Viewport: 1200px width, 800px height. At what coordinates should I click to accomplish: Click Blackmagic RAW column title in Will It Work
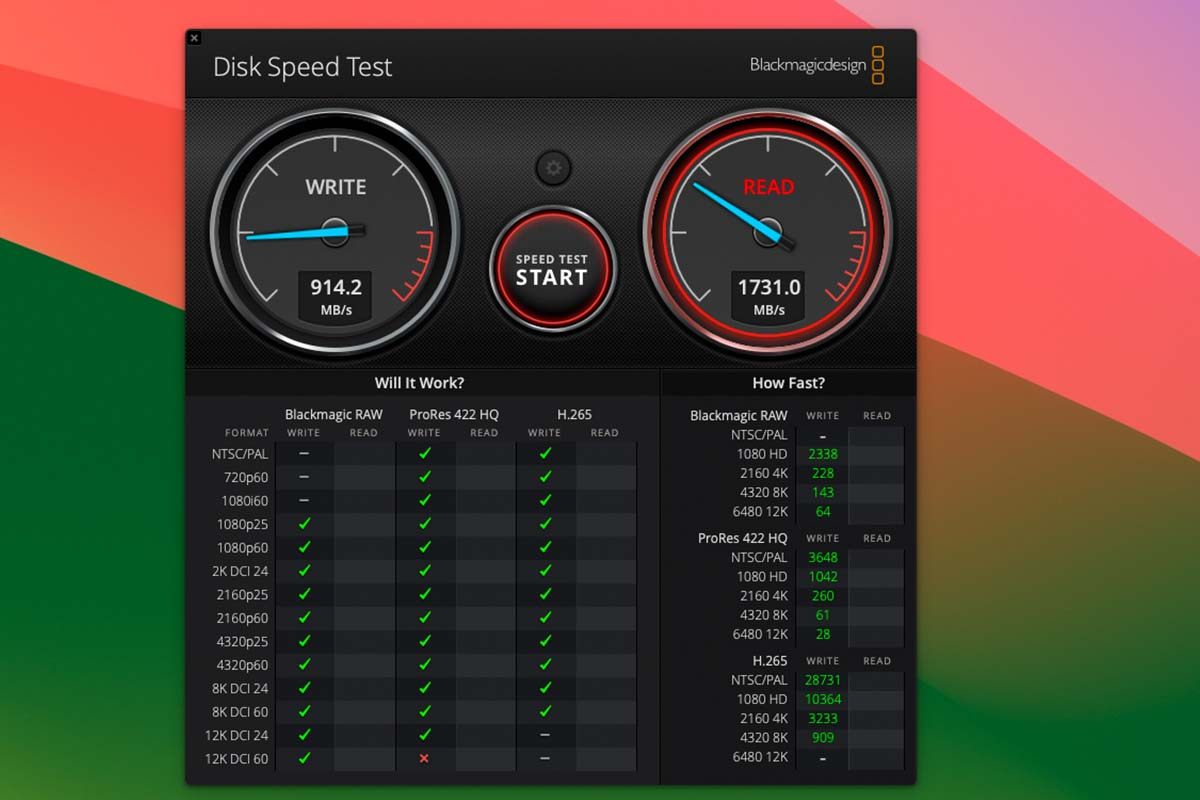[x=334, y=414]
